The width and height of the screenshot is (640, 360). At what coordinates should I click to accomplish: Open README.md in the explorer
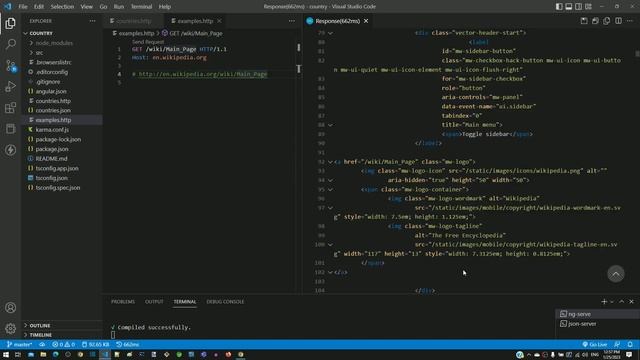(x=61, y=159)
